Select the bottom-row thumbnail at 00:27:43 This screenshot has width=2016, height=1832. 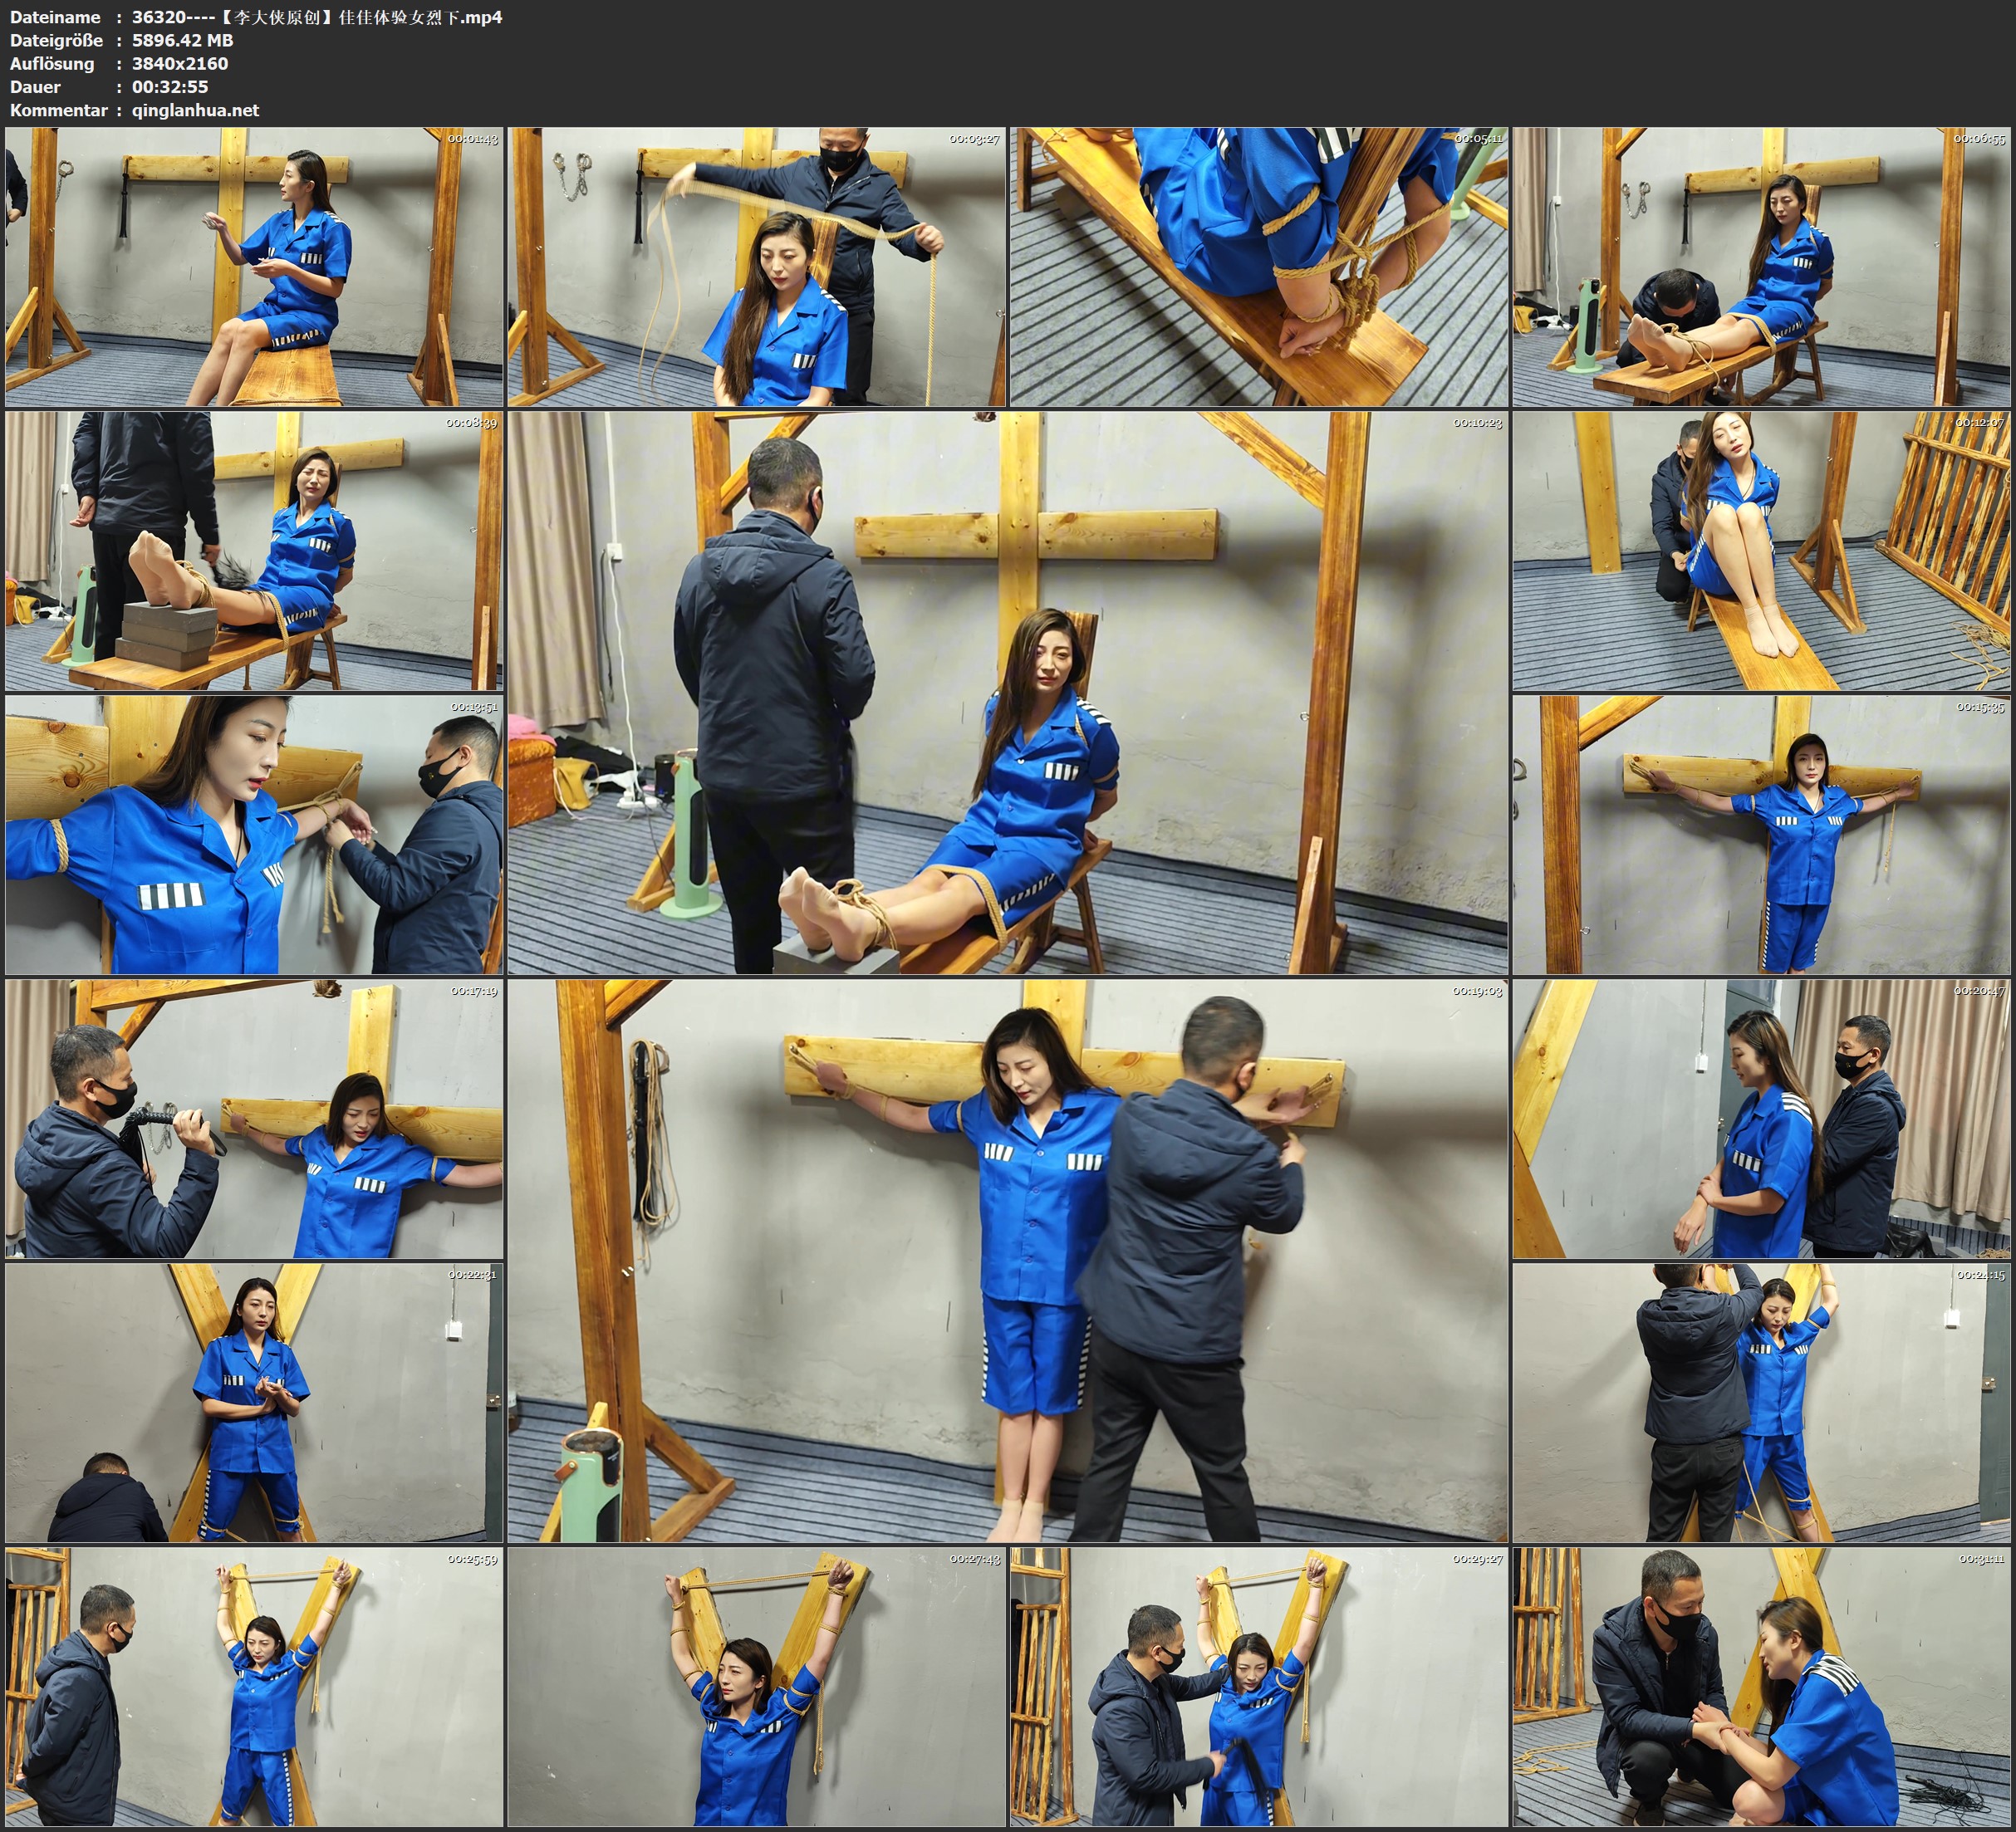click(x=757, y=1687)
